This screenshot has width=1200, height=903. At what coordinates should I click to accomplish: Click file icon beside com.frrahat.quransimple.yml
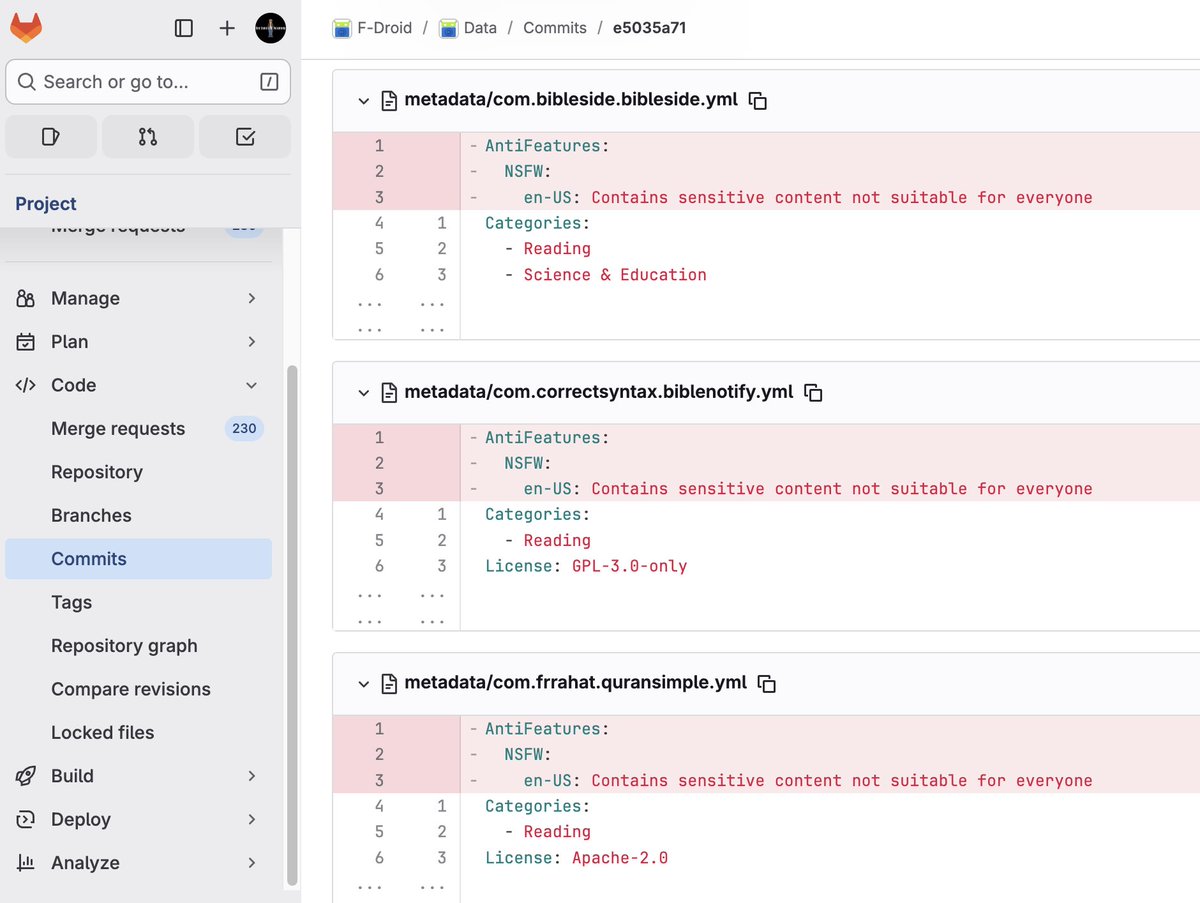389,683
